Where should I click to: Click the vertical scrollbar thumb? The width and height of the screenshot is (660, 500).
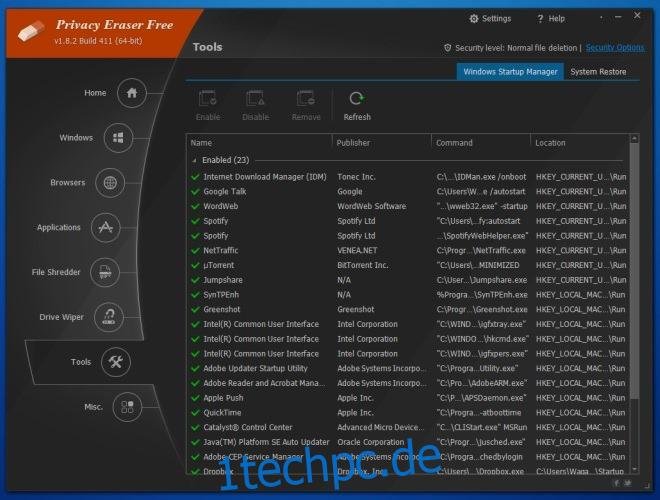634,271
